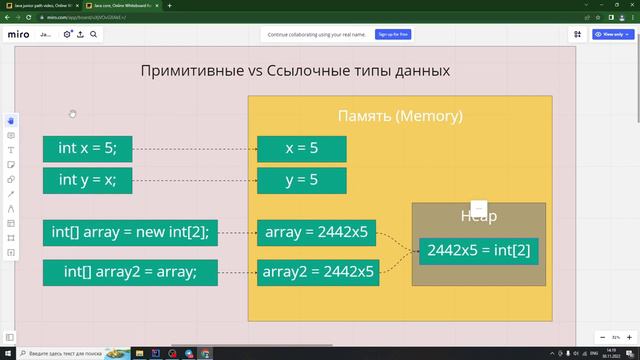Open the Windows Start menu
Viewport: 640px width, 360px height.
coord(8,353)
